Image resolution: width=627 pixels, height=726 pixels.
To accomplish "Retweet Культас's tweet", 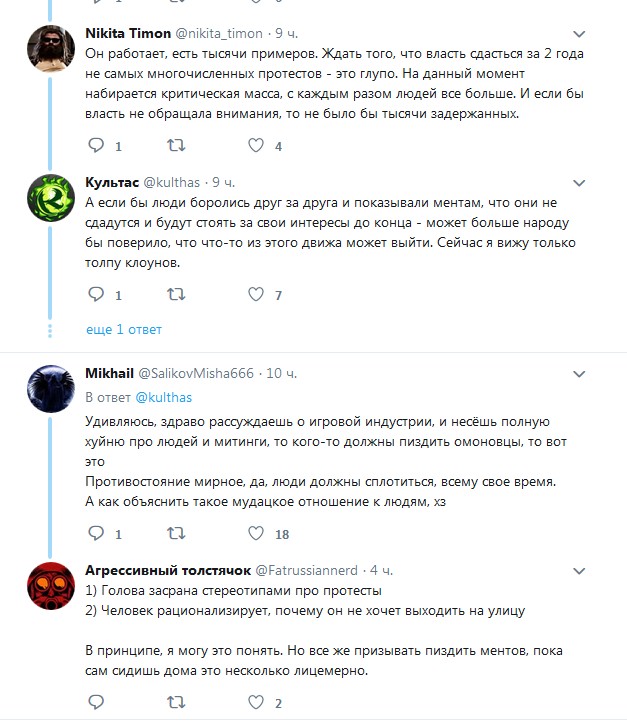I will click(x=175, y=295).
